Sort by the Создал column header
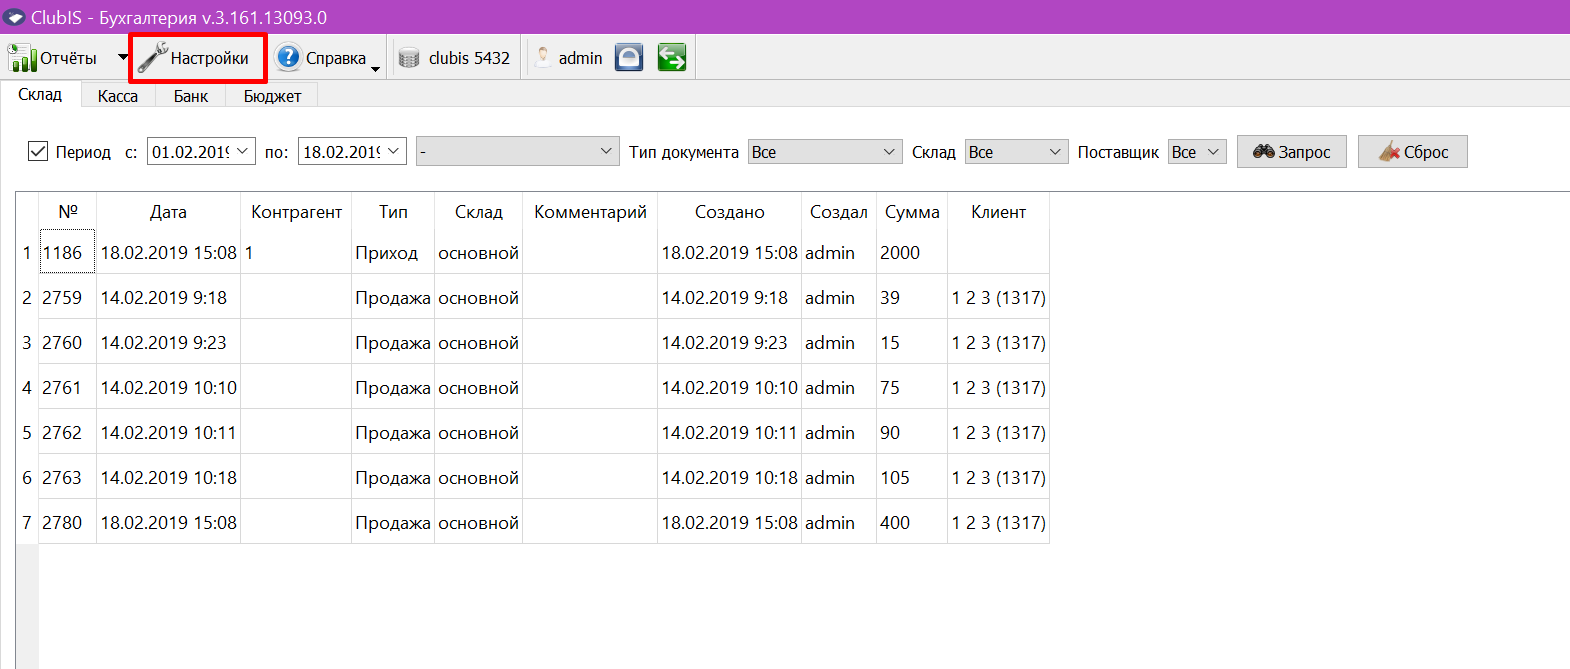This screenshot has height=669, width=1570. click(839, 212)
